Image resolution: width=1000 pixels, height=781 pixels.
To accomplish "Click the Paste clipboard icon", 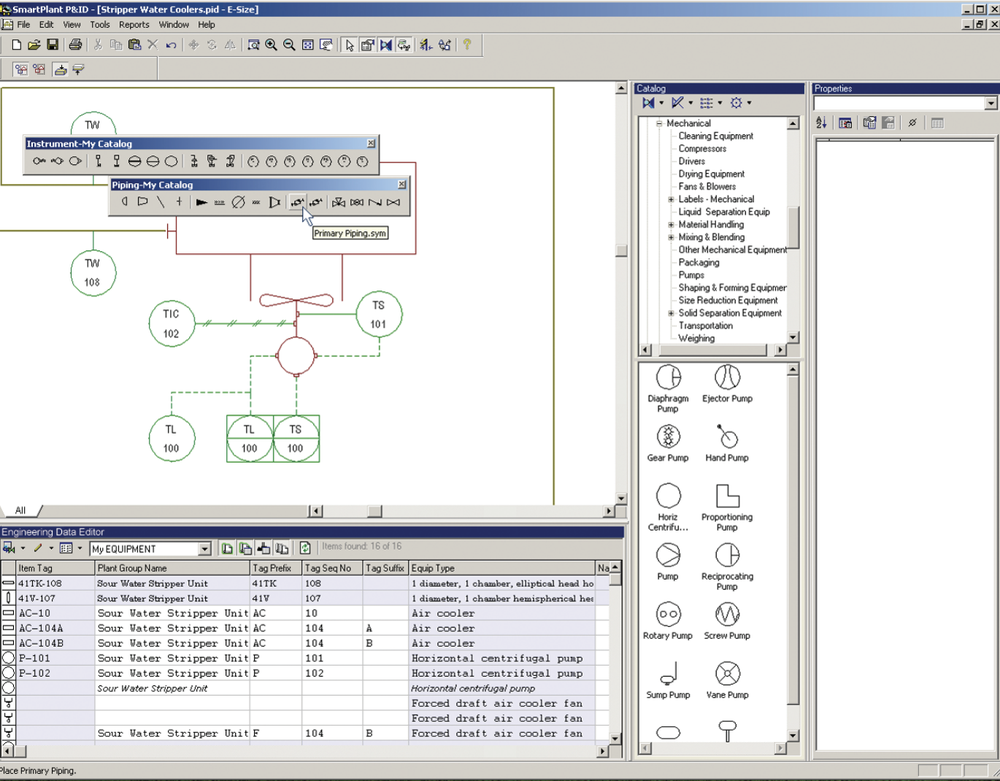I will pyautogui.click(x=134, y=45).
